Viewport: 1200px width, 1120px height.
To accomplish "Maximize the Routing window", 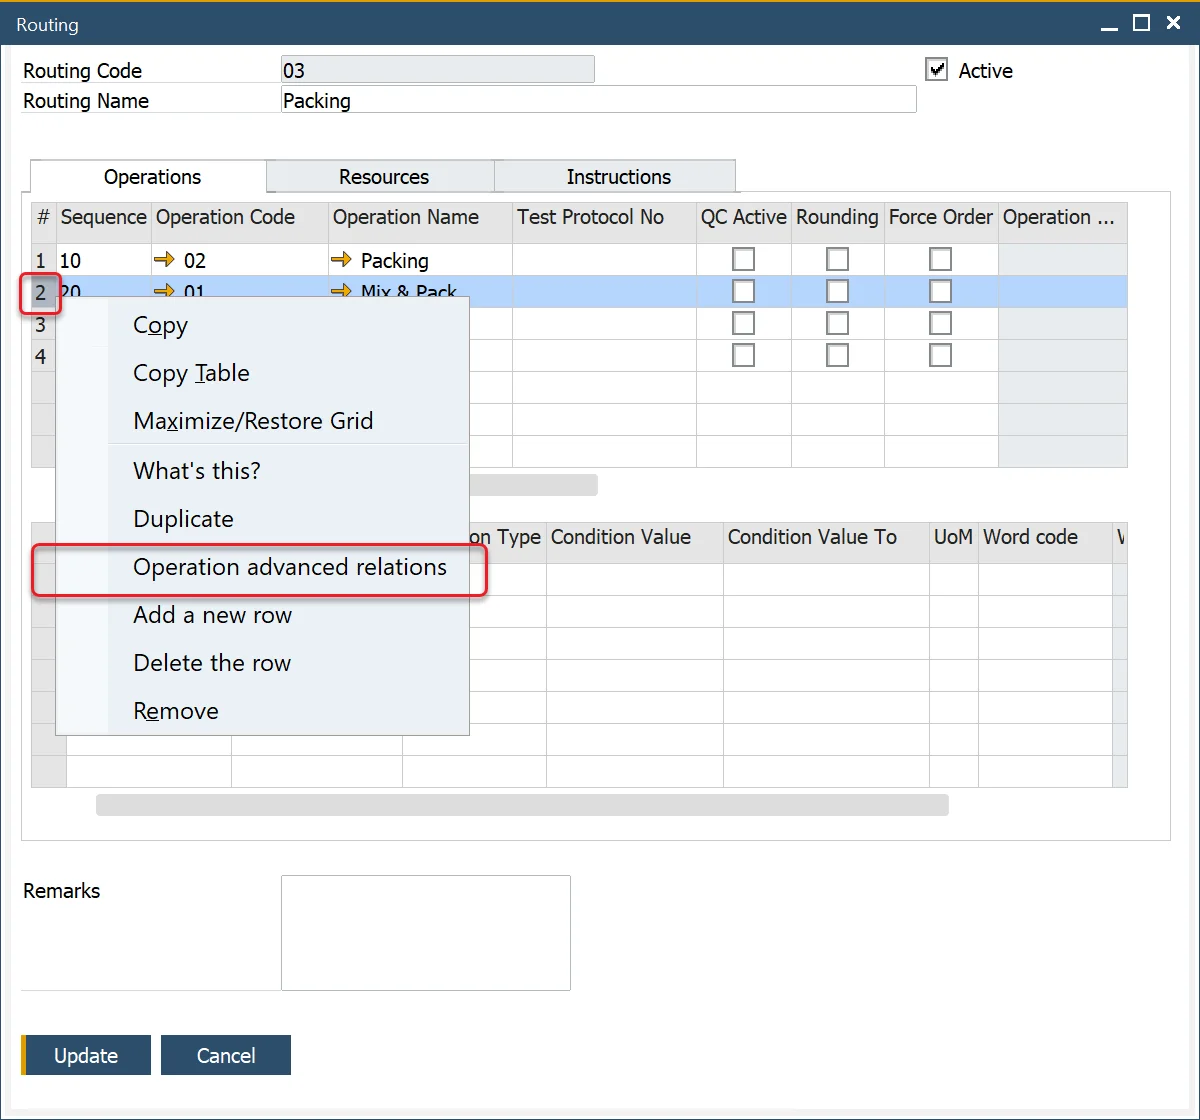I will 1141,24.
